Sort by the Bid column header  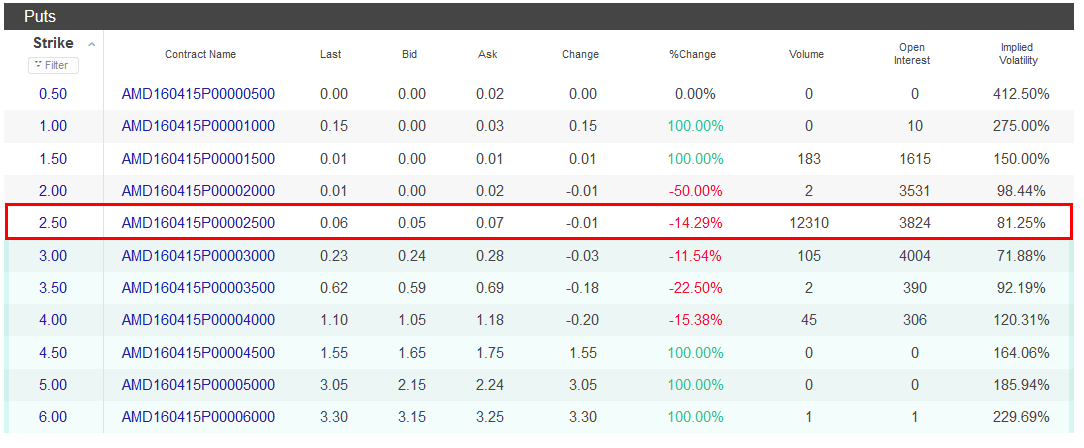coord(409,54)
